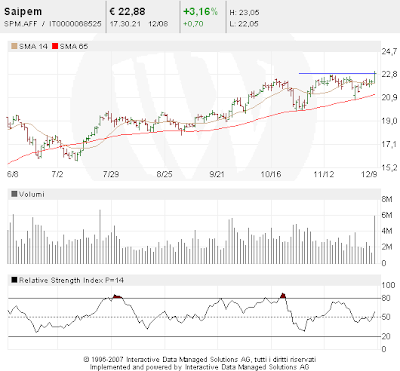This screenshot has width=400, height=371.
Task: Click the ISIN IT0000068525 text
Action: [75, 24]
